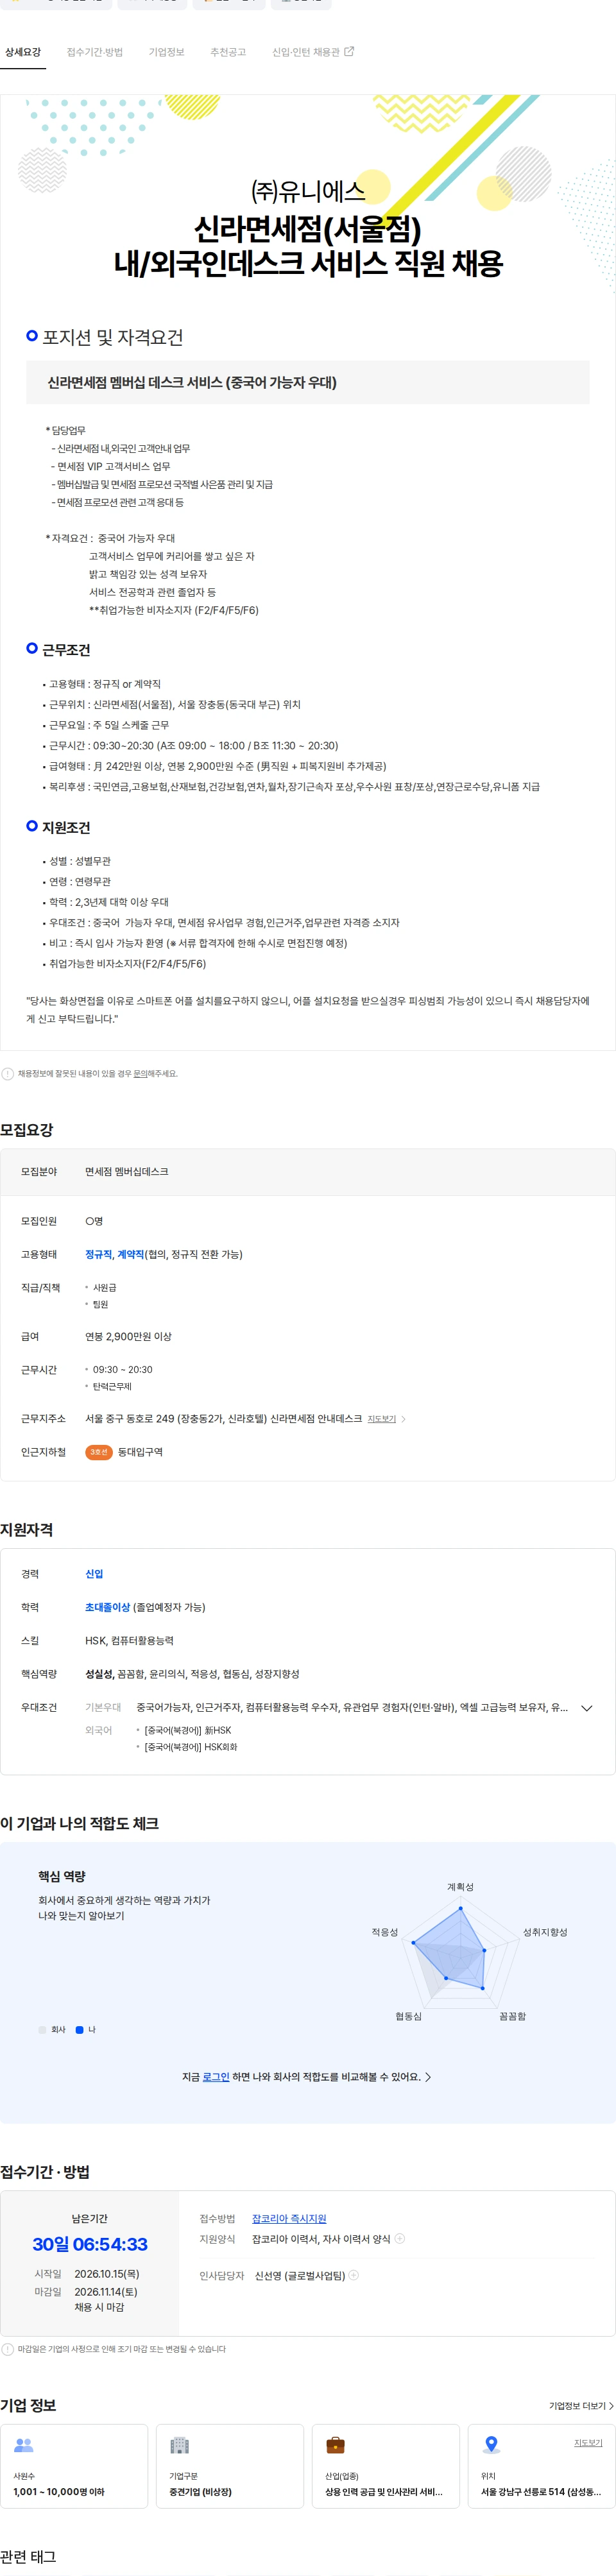This screenshot has width=616, height=2576.
Task: Click the exclamation icon next to 마감일은 기업의 사정으로
Action: [8, 2349]
